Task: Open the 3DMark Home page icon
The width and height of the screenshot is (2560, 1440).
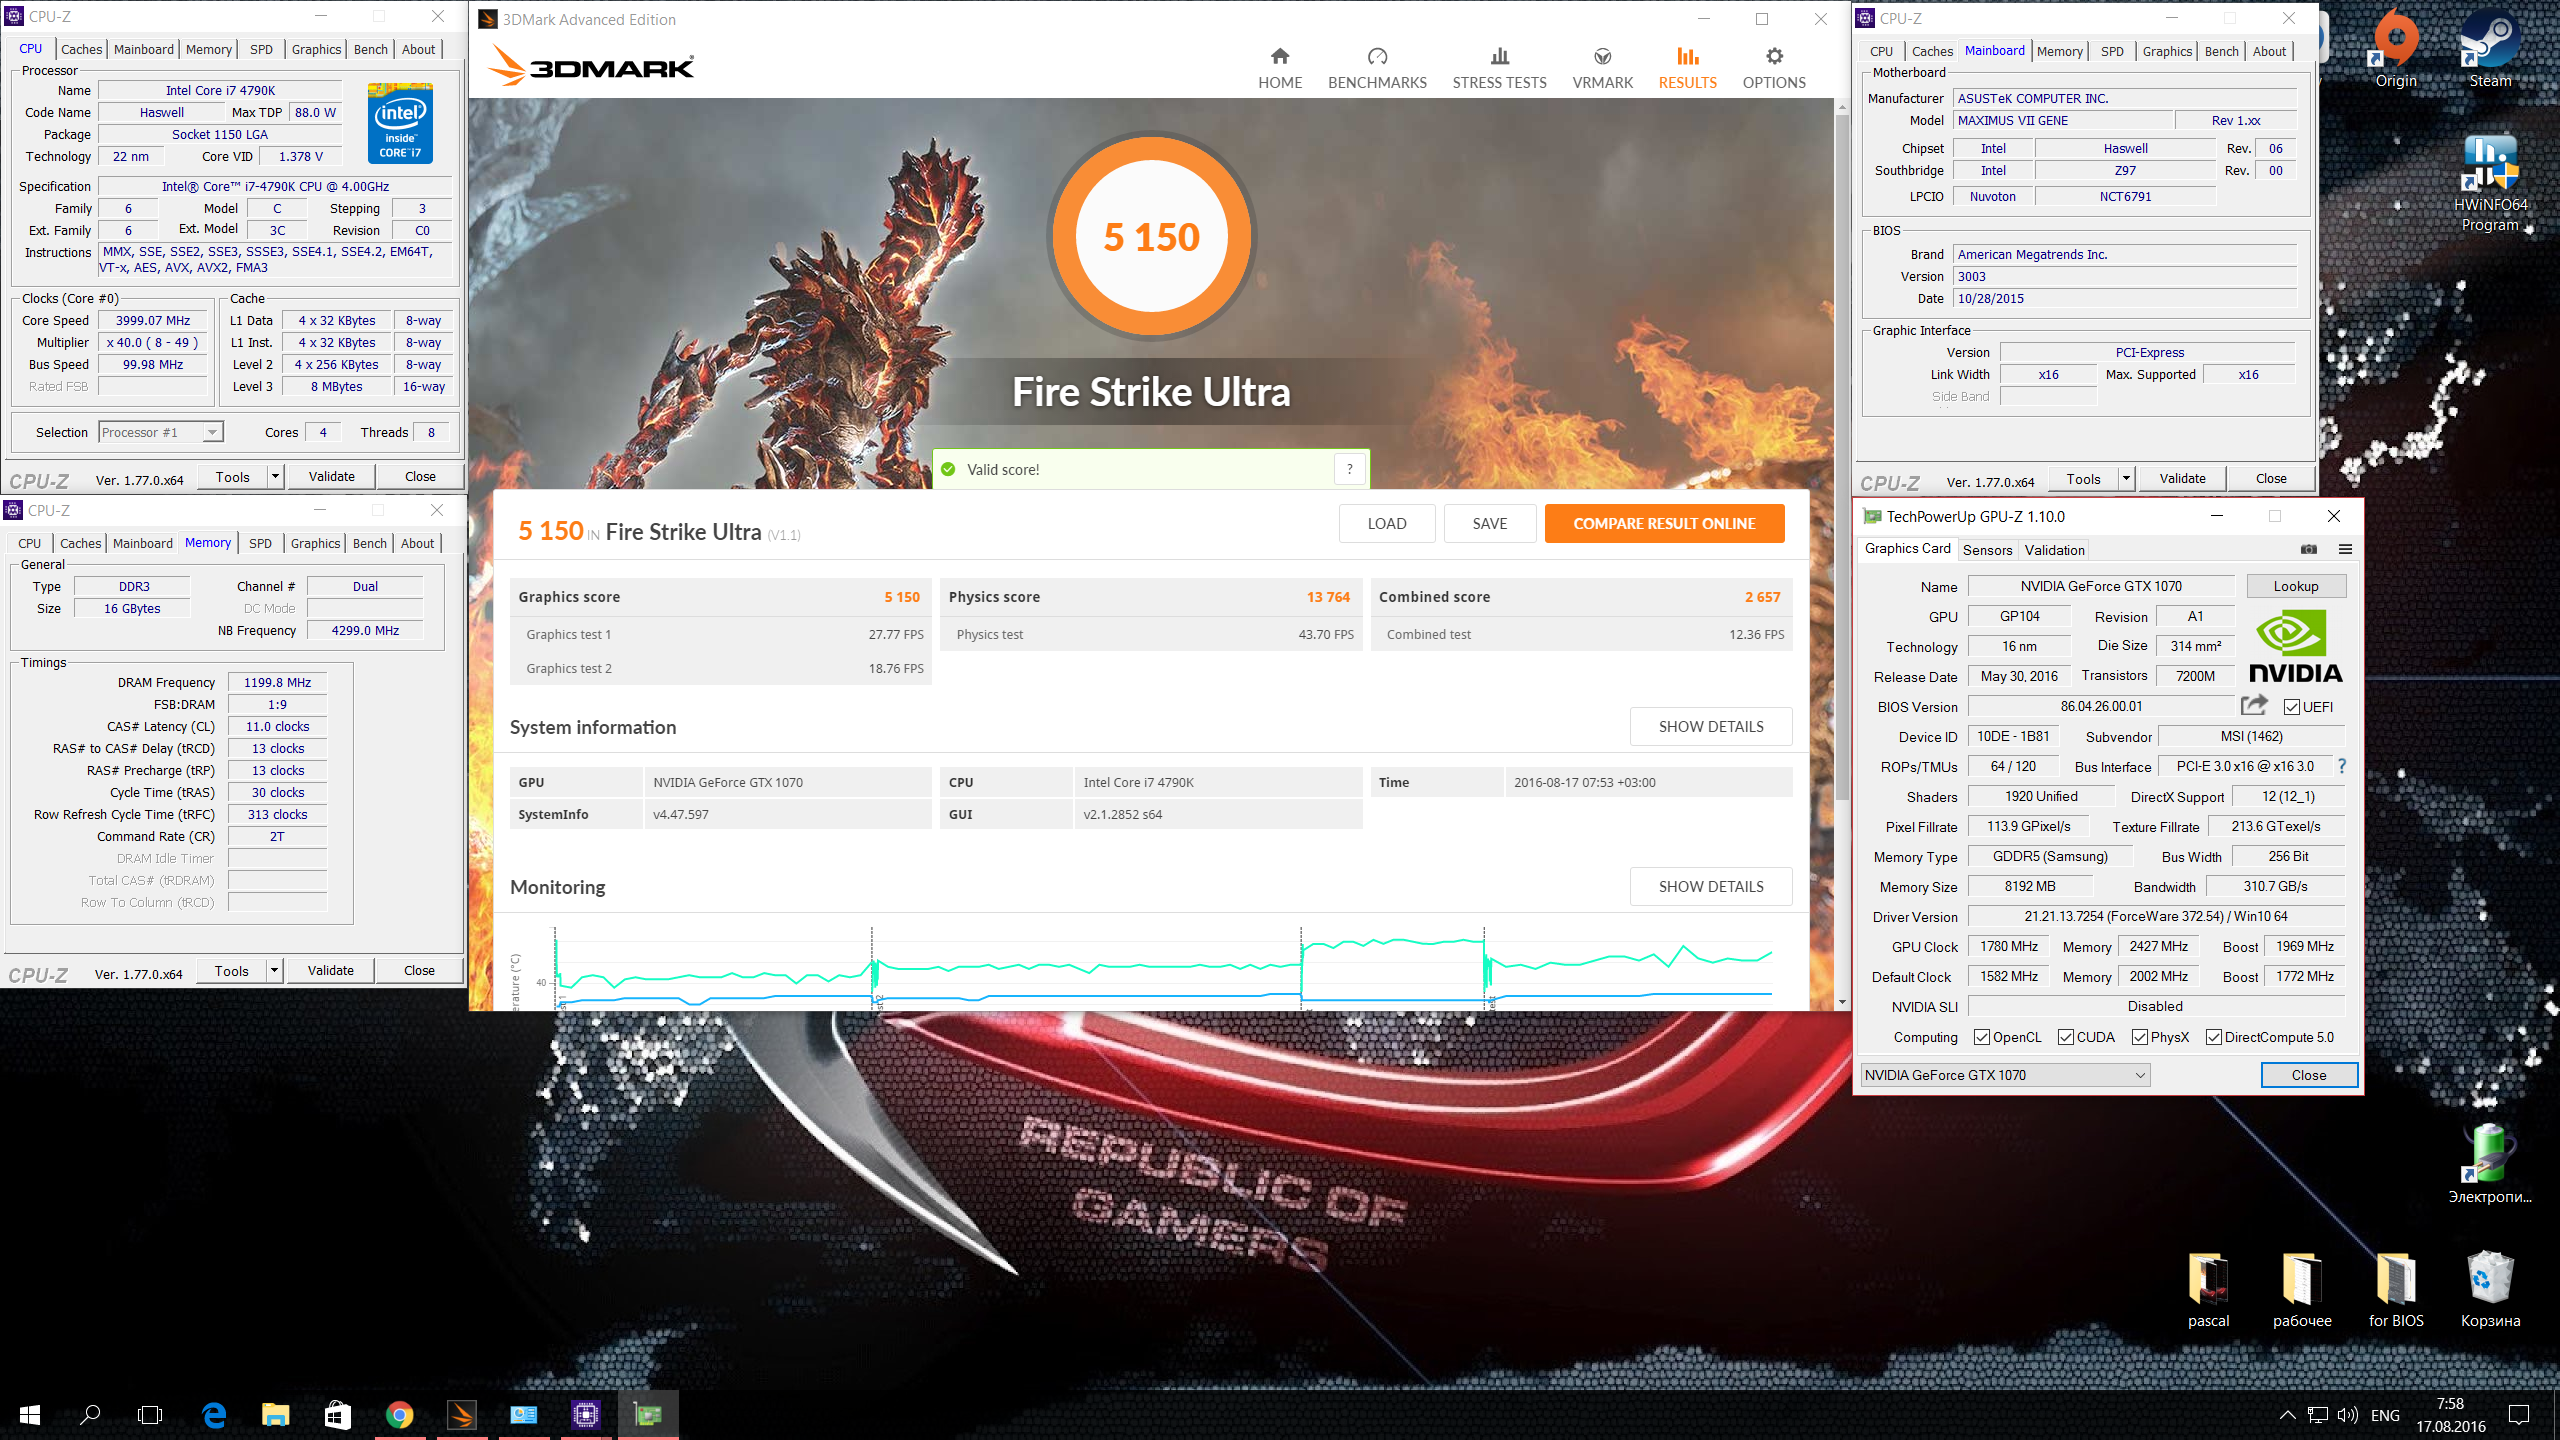Action: [1279, 57]
